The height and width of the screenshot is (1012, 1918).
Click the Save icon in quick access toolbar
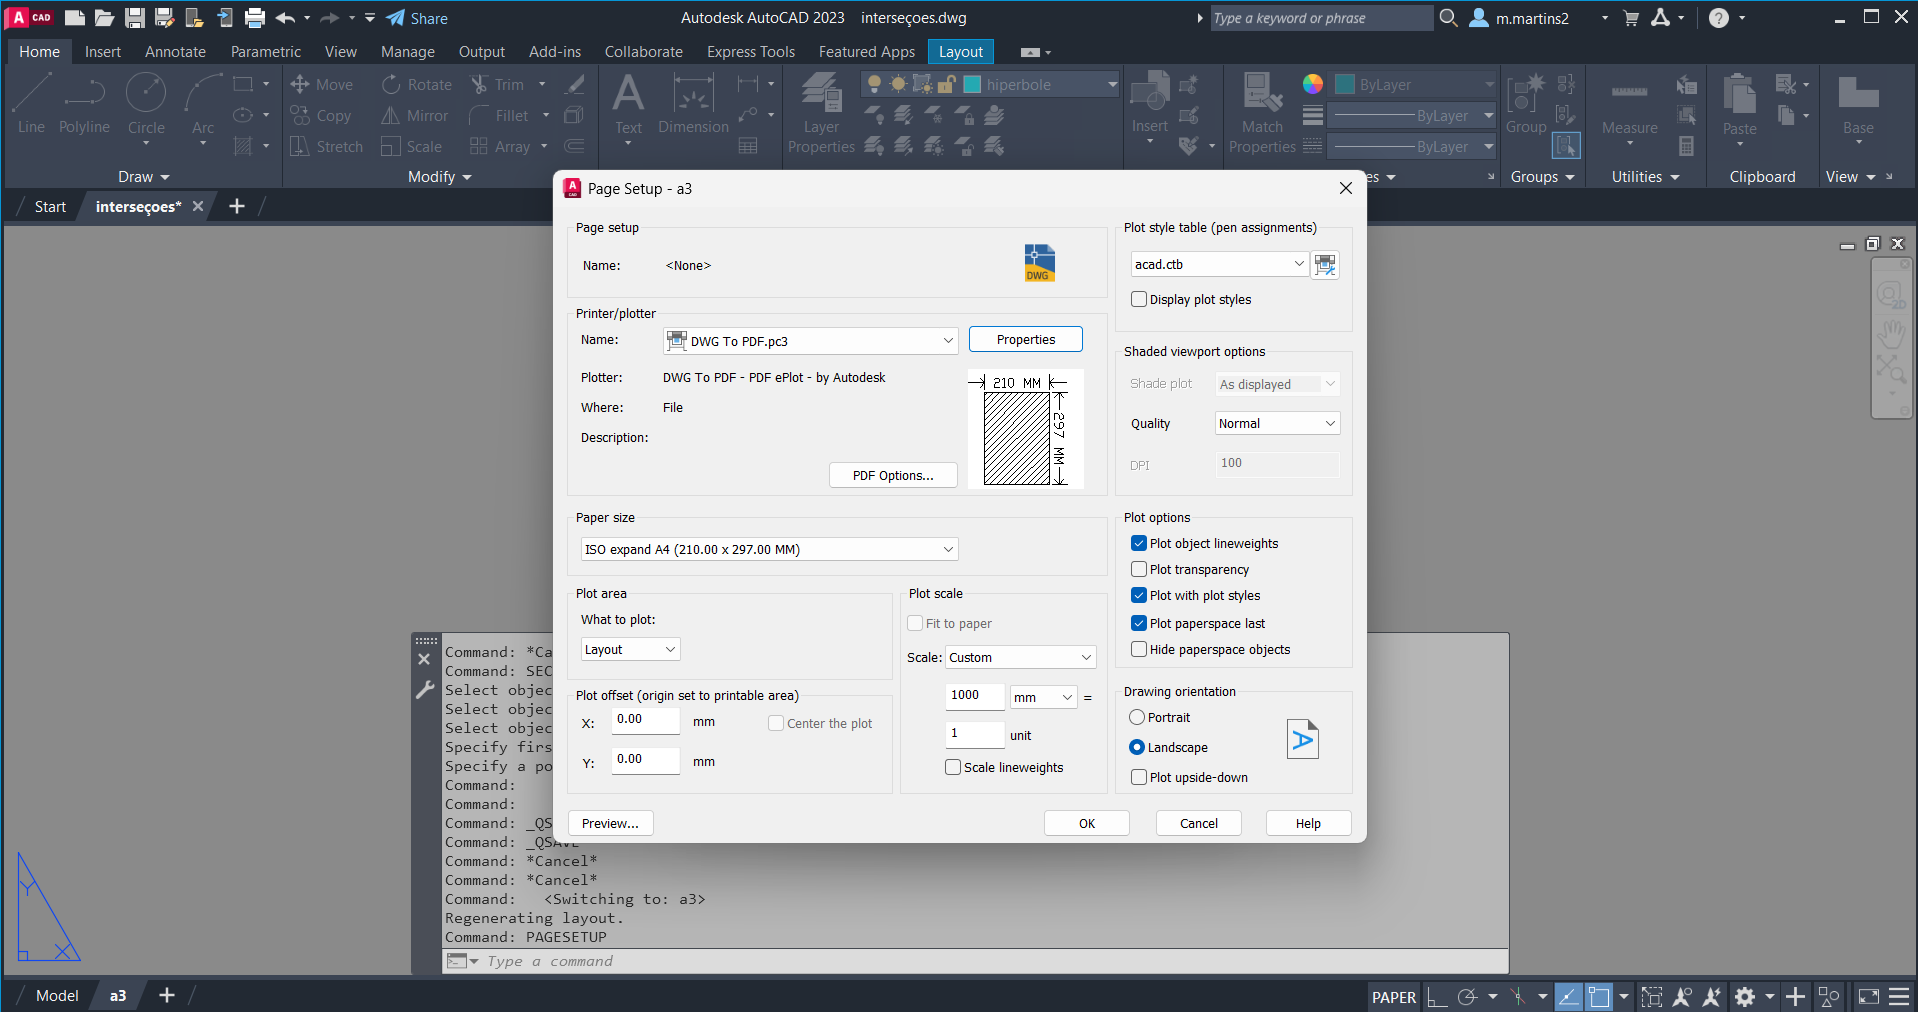(x=135, y=18)
